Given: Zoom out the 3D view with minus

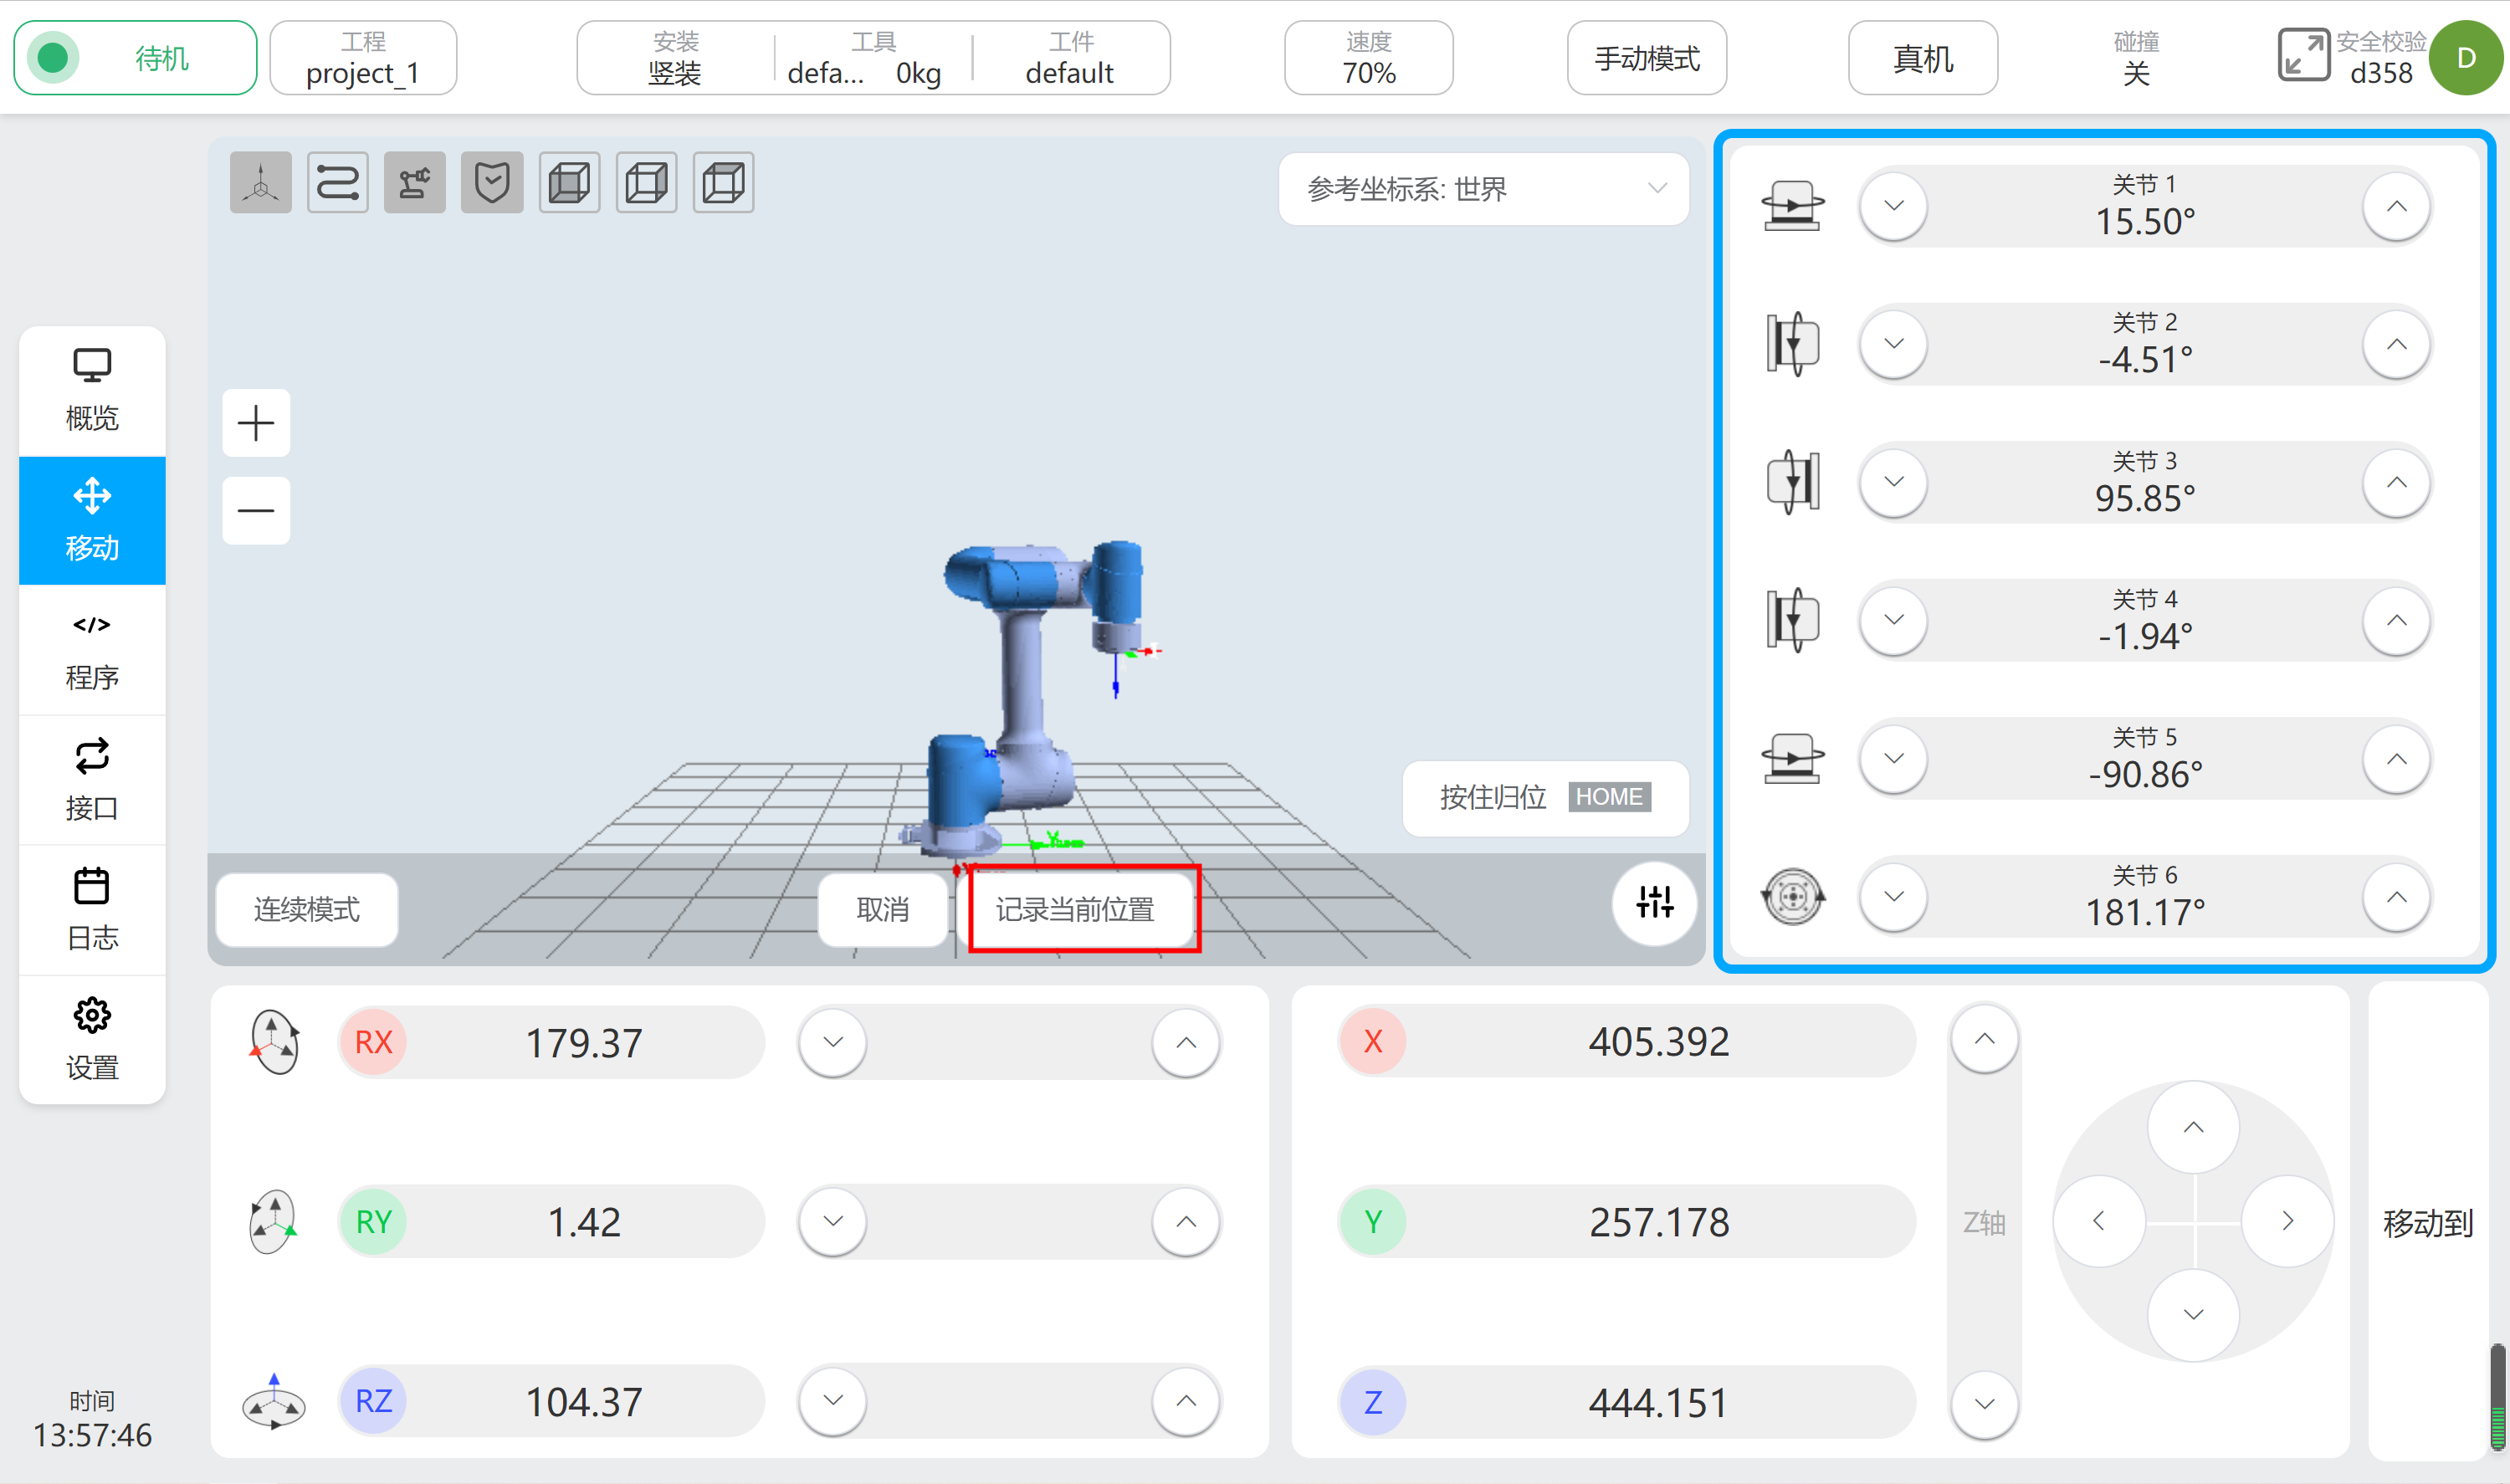Looking at the screenshot, I should coord(256,511).
